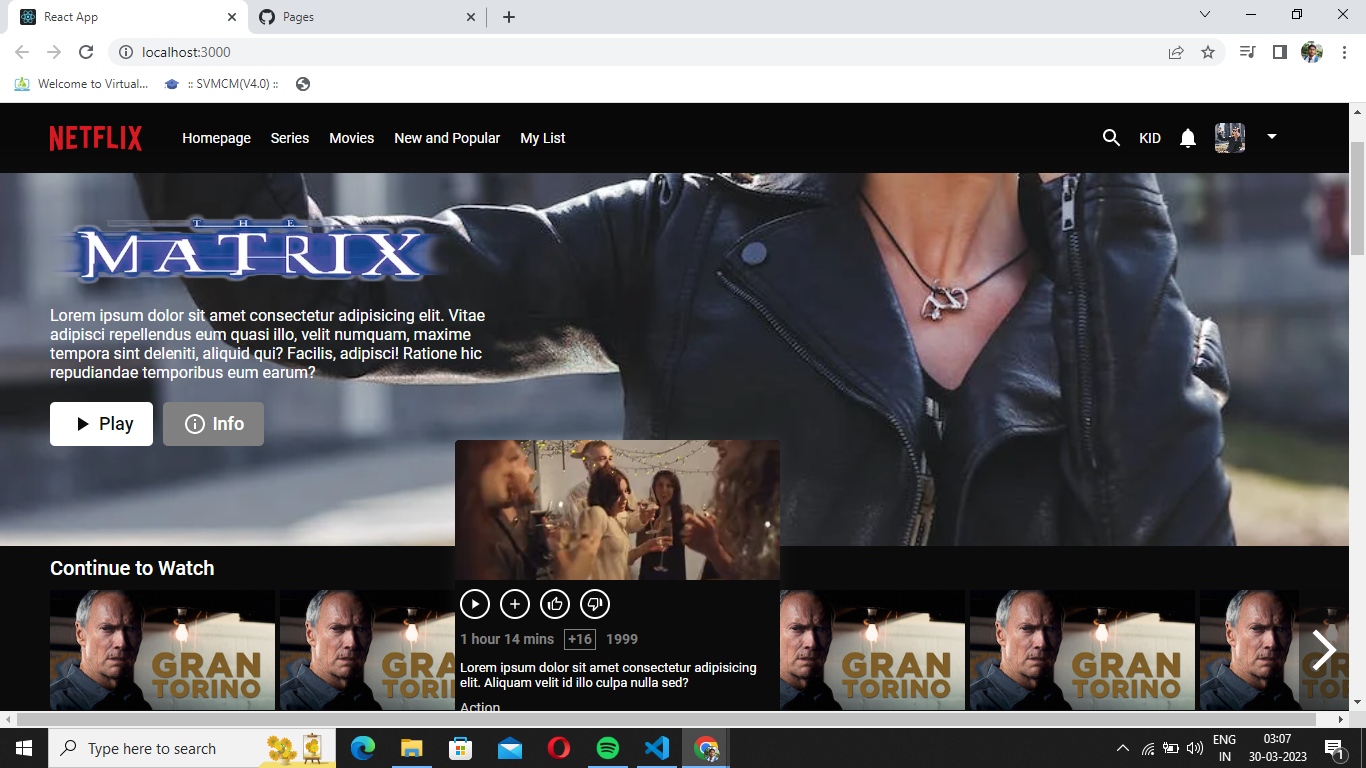The width and height of the screenshot is (1366, 768).
Task: Open the Chrome user profile avatar
Action: 1312,52
